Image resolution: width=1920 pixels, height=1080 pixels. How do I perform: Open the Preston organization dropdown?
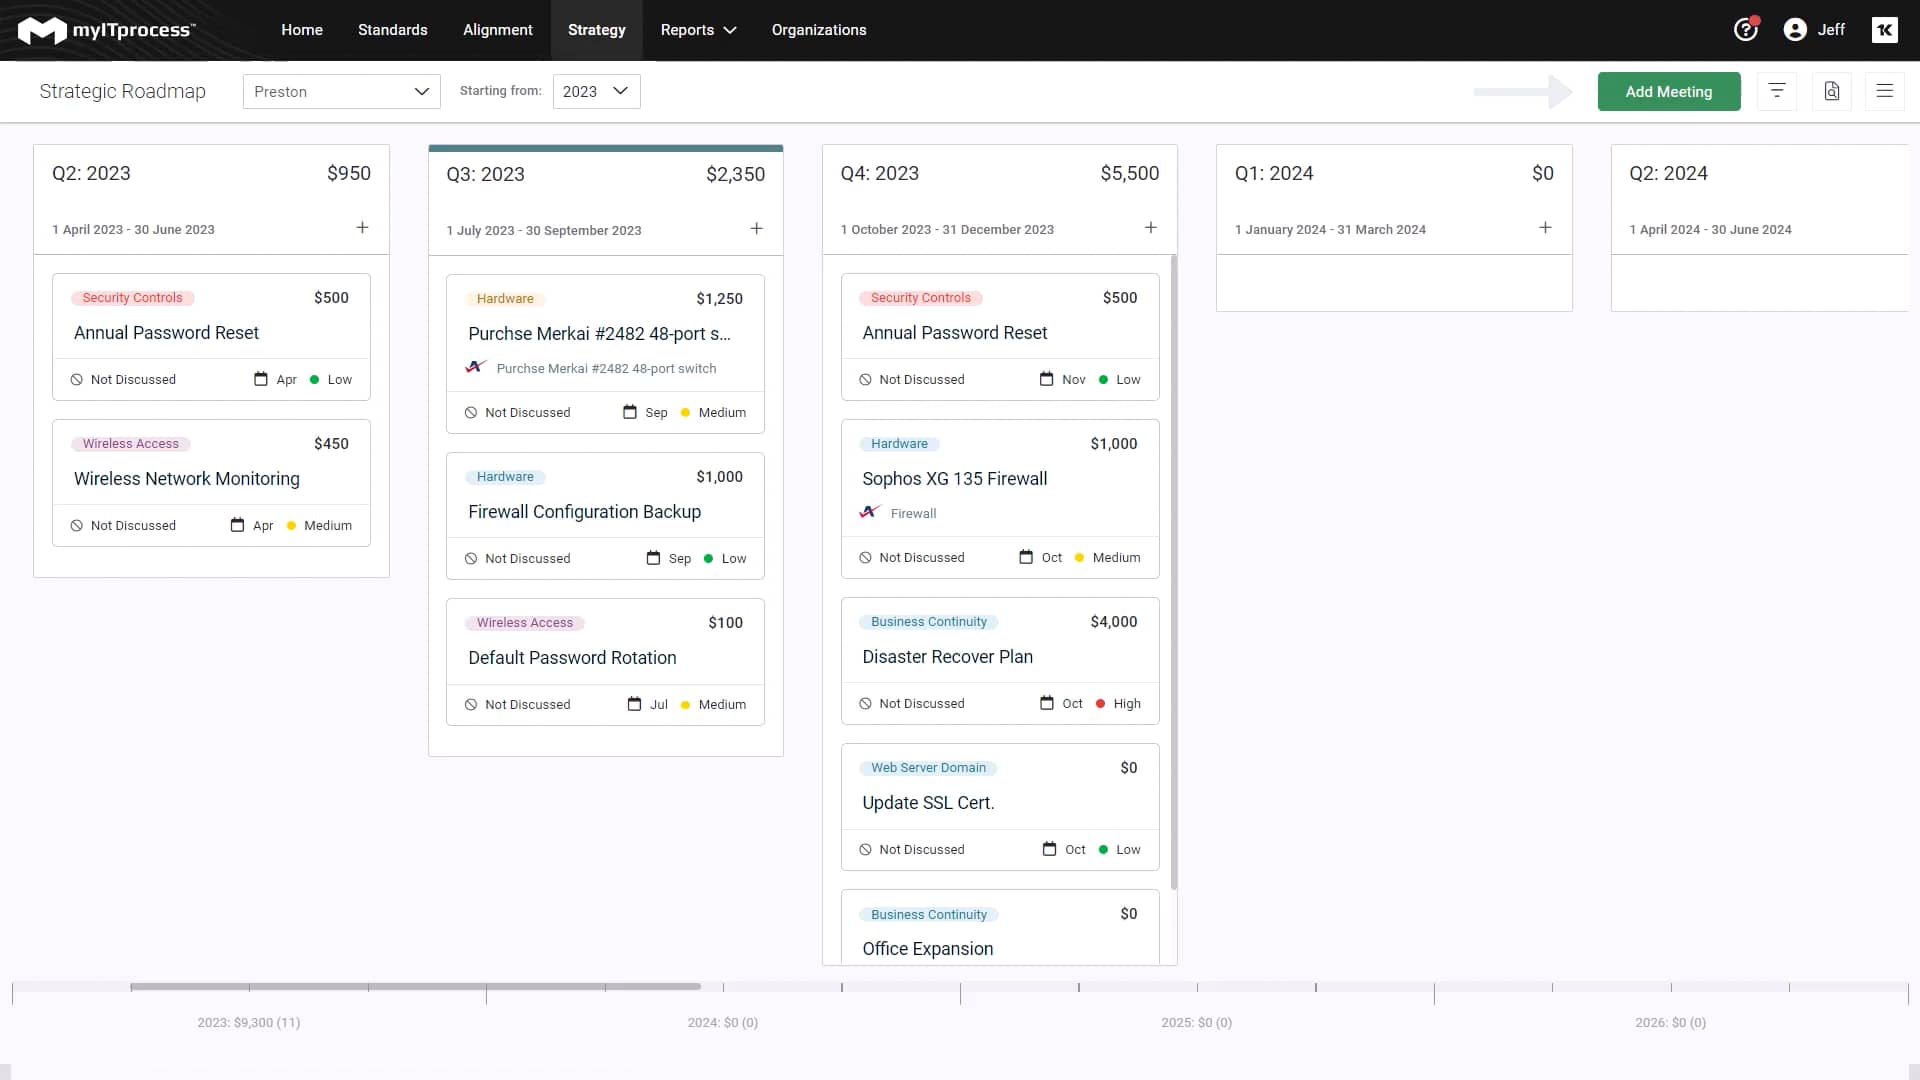[341, 91]
